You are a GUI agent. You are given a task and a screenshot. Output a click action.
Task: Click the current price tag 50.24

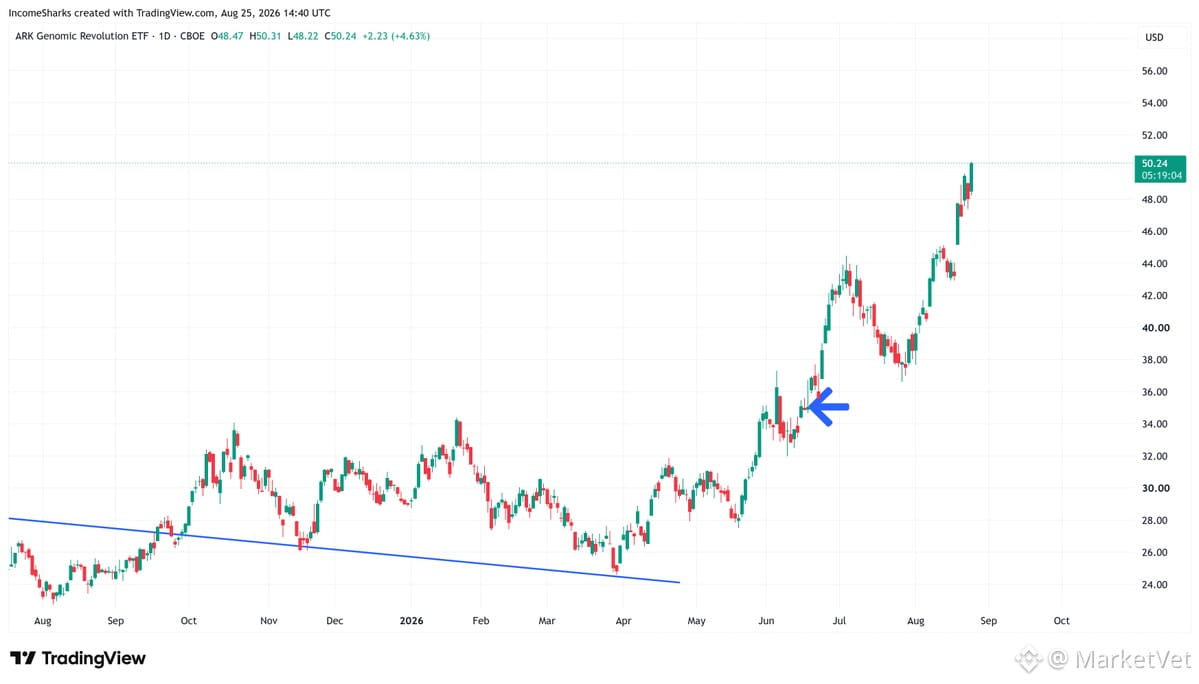[x=1161, y=169]
